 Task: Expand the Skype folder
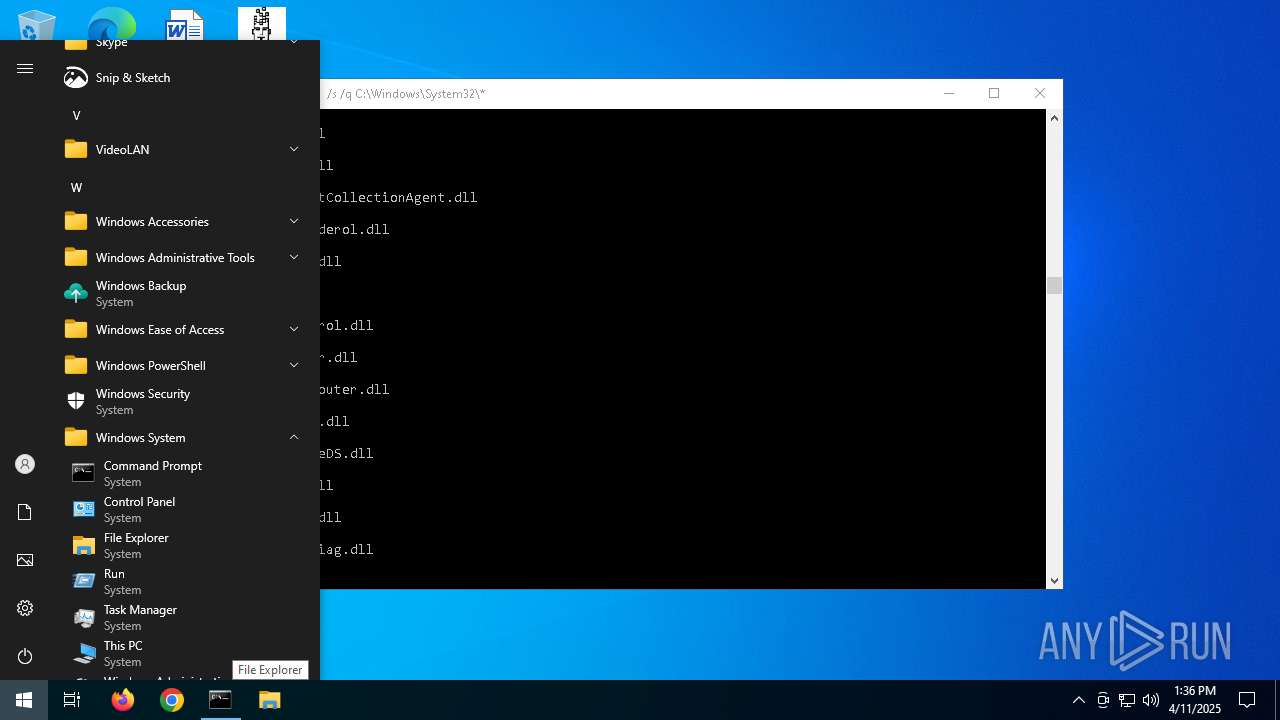180,44
